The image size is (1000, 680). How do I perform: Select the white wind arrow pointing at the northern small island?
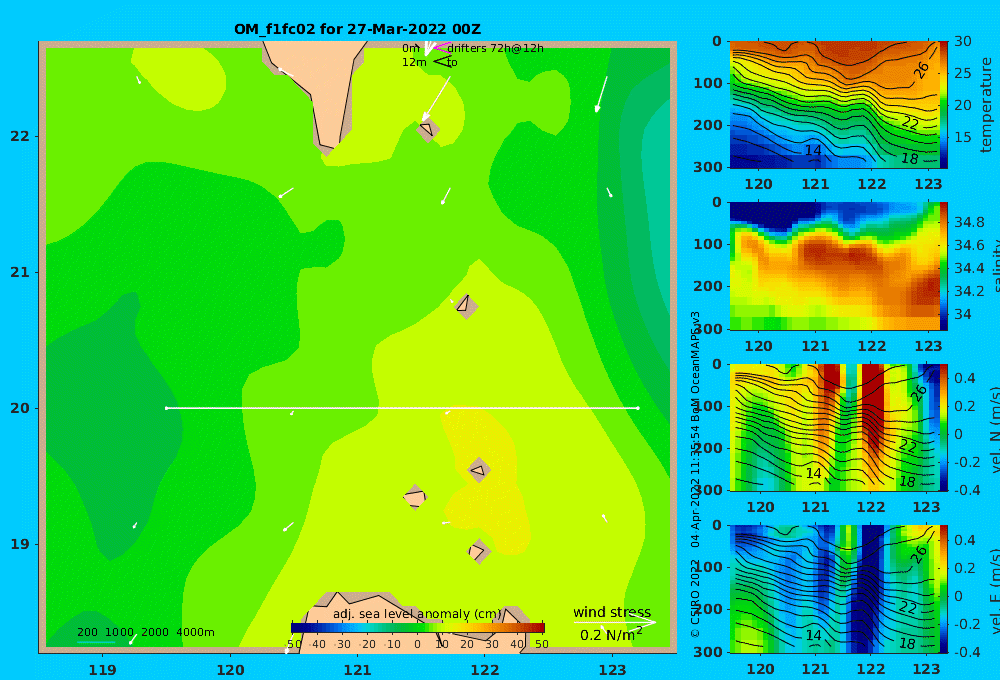(436, 99)
